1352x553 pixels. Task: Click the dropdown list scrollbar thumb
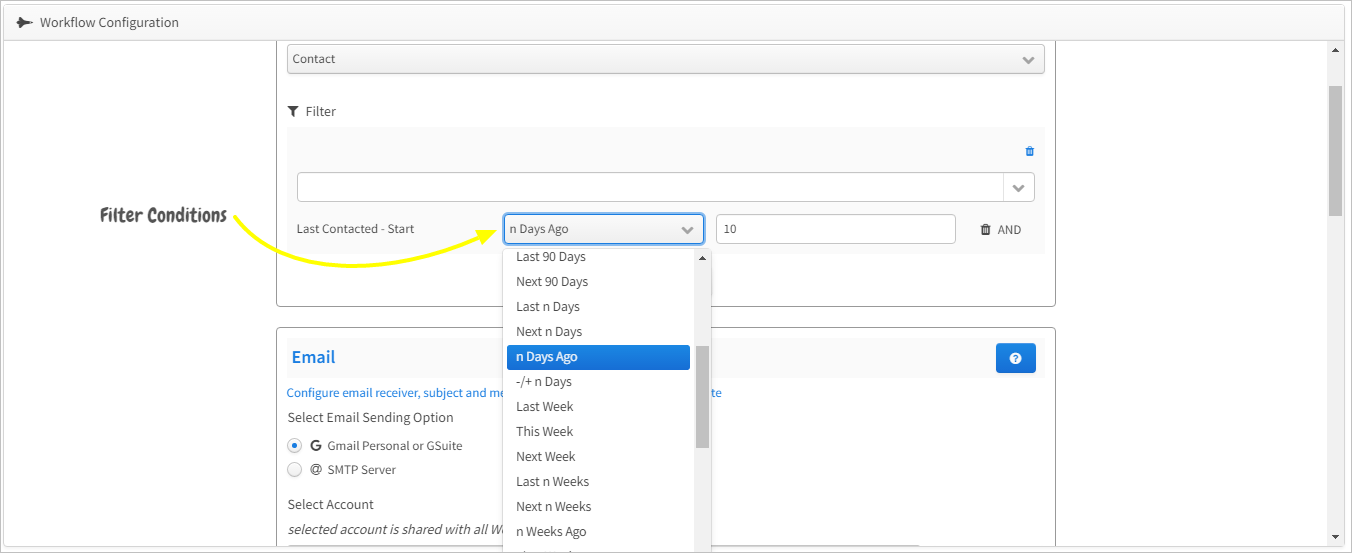702,397
